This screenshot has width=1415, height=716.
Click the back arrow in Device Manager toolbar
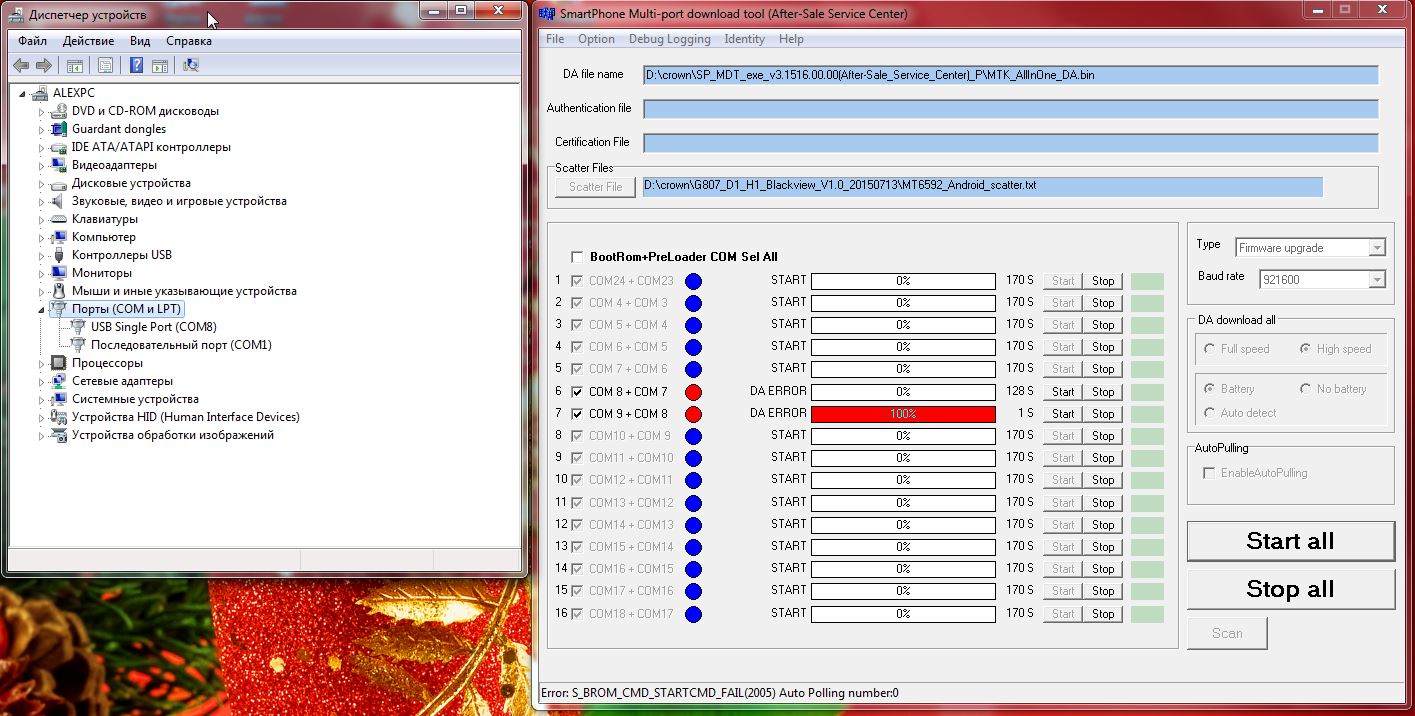pos(21,66)
